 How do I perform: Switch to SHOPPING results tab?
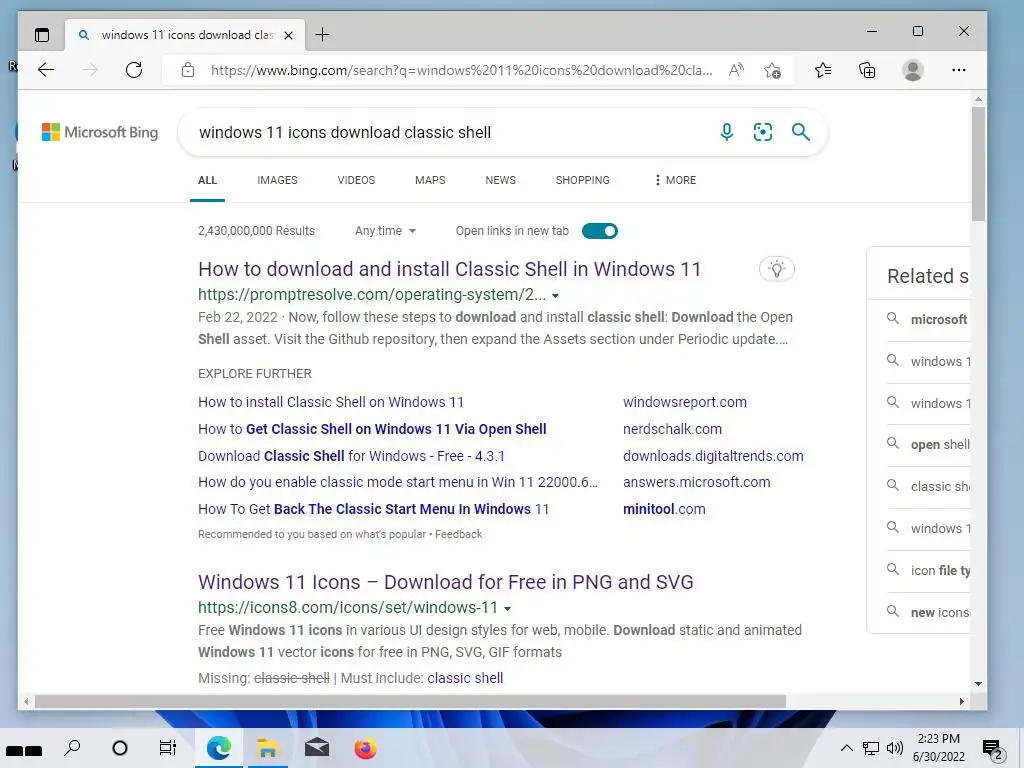pos(583,180)
